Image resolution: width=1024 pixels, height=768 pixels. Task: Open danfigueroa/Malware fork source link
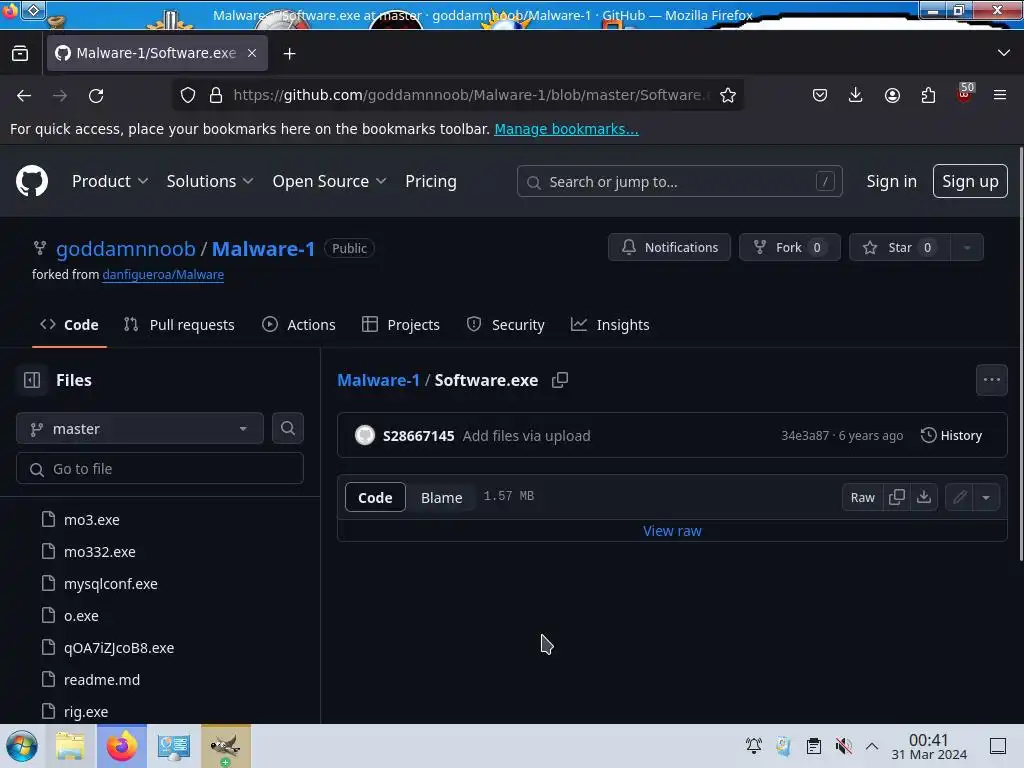pyautogui.click(x=163, y=274)
